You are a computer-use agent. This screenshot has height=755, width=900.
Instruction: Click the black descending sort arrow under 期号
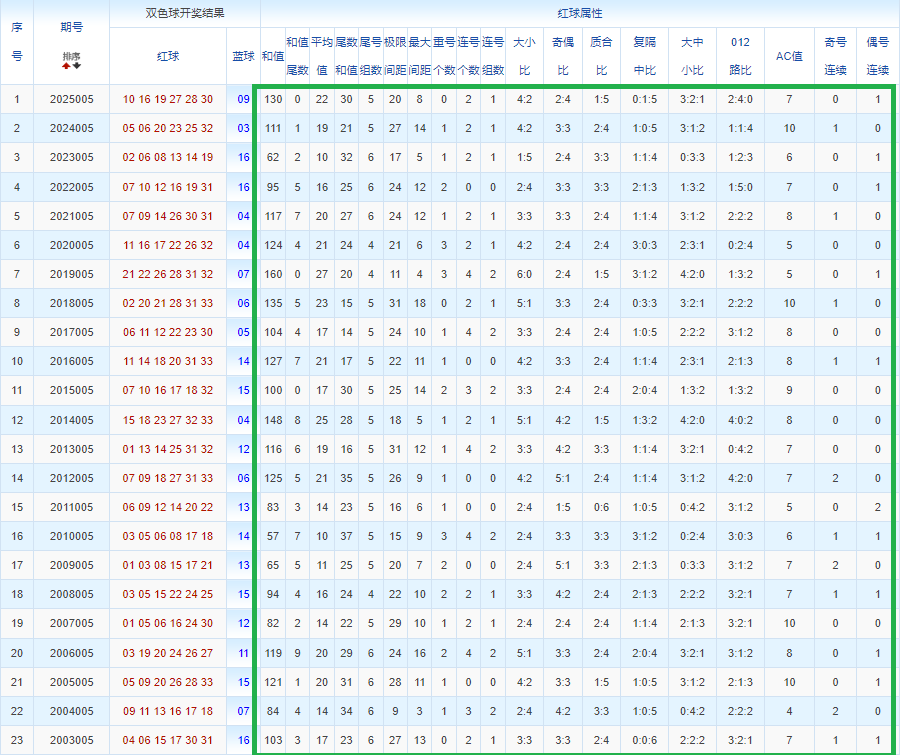coord(77,66)
